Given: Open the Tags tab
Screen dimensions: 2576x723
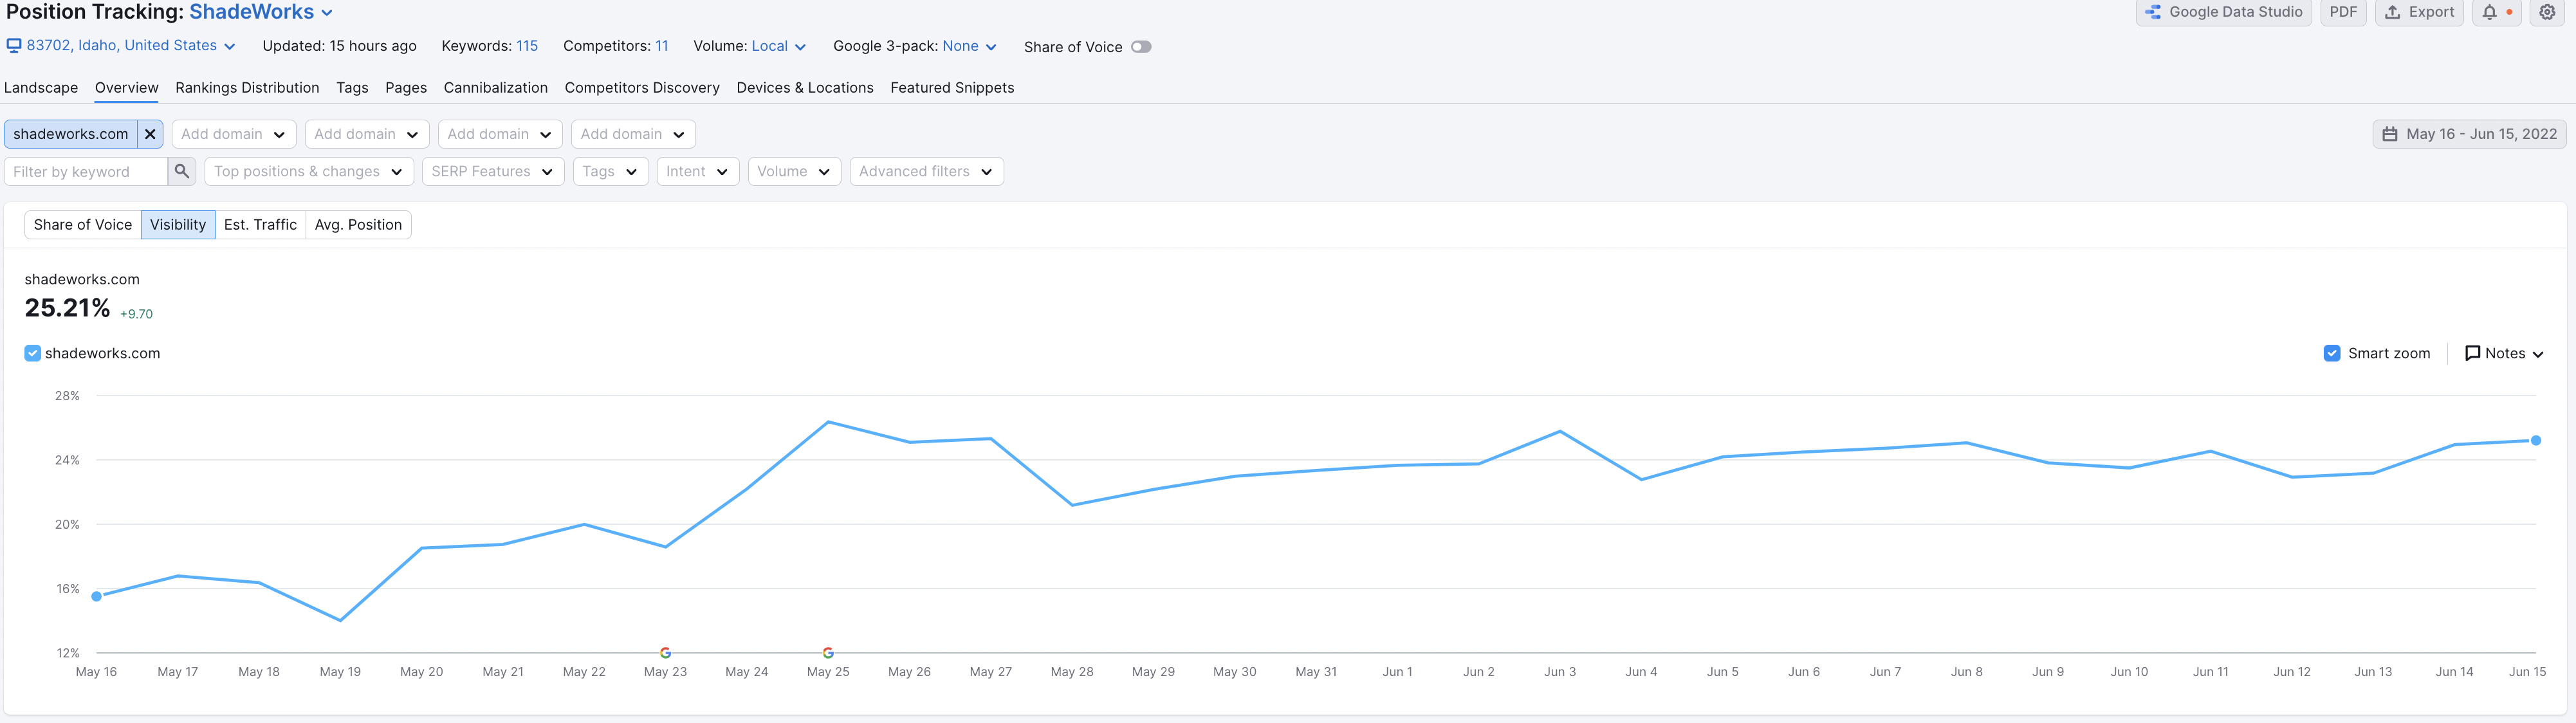Looking at the screenshot, I should 352,88.
